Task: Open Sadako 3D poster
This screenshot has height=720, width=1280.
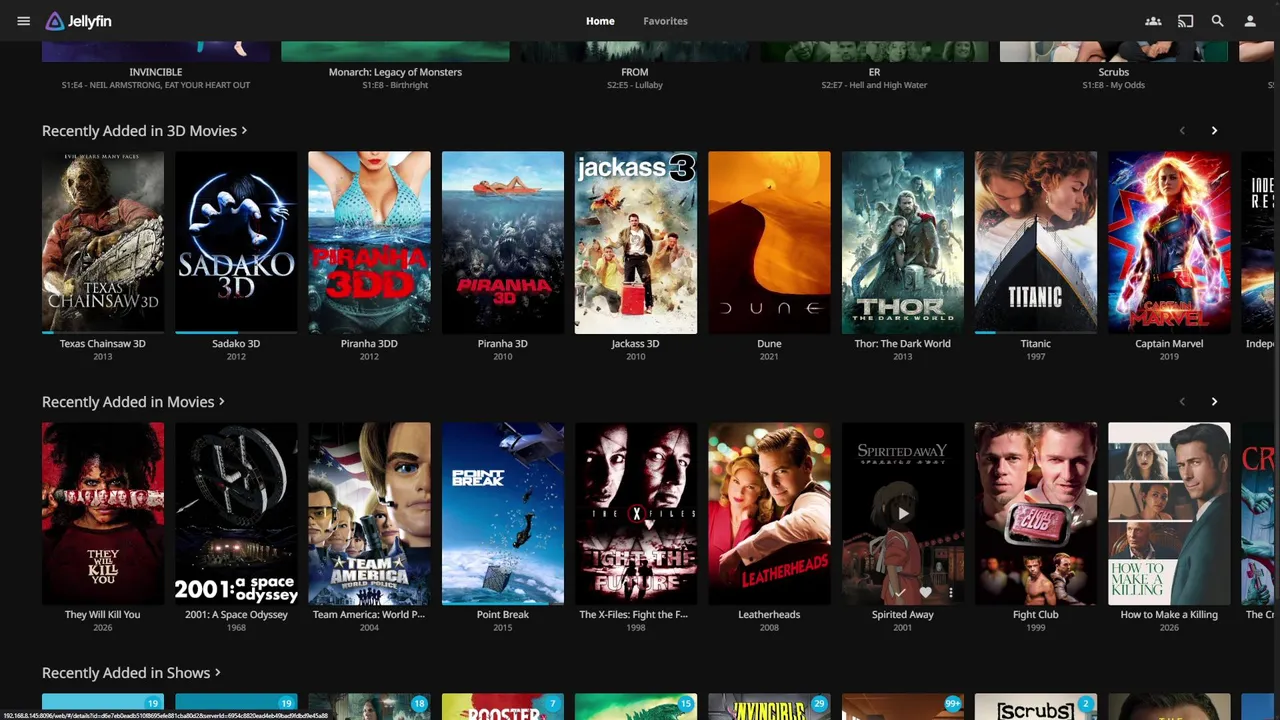Action: click(236, 242)
